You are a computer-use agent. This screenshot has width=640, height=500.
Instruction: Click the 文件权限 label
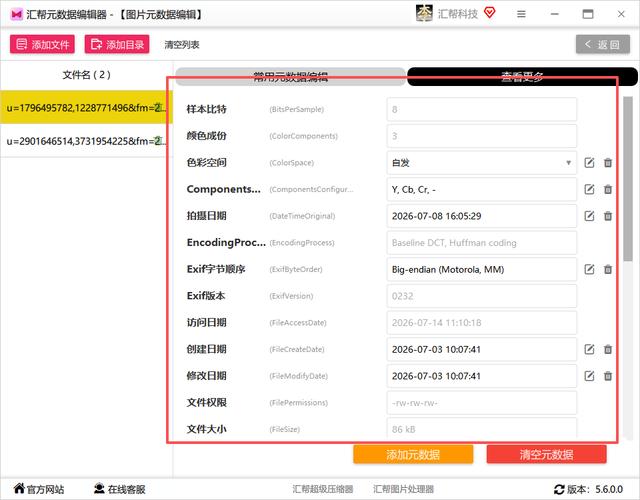click(x=206, y=403)
